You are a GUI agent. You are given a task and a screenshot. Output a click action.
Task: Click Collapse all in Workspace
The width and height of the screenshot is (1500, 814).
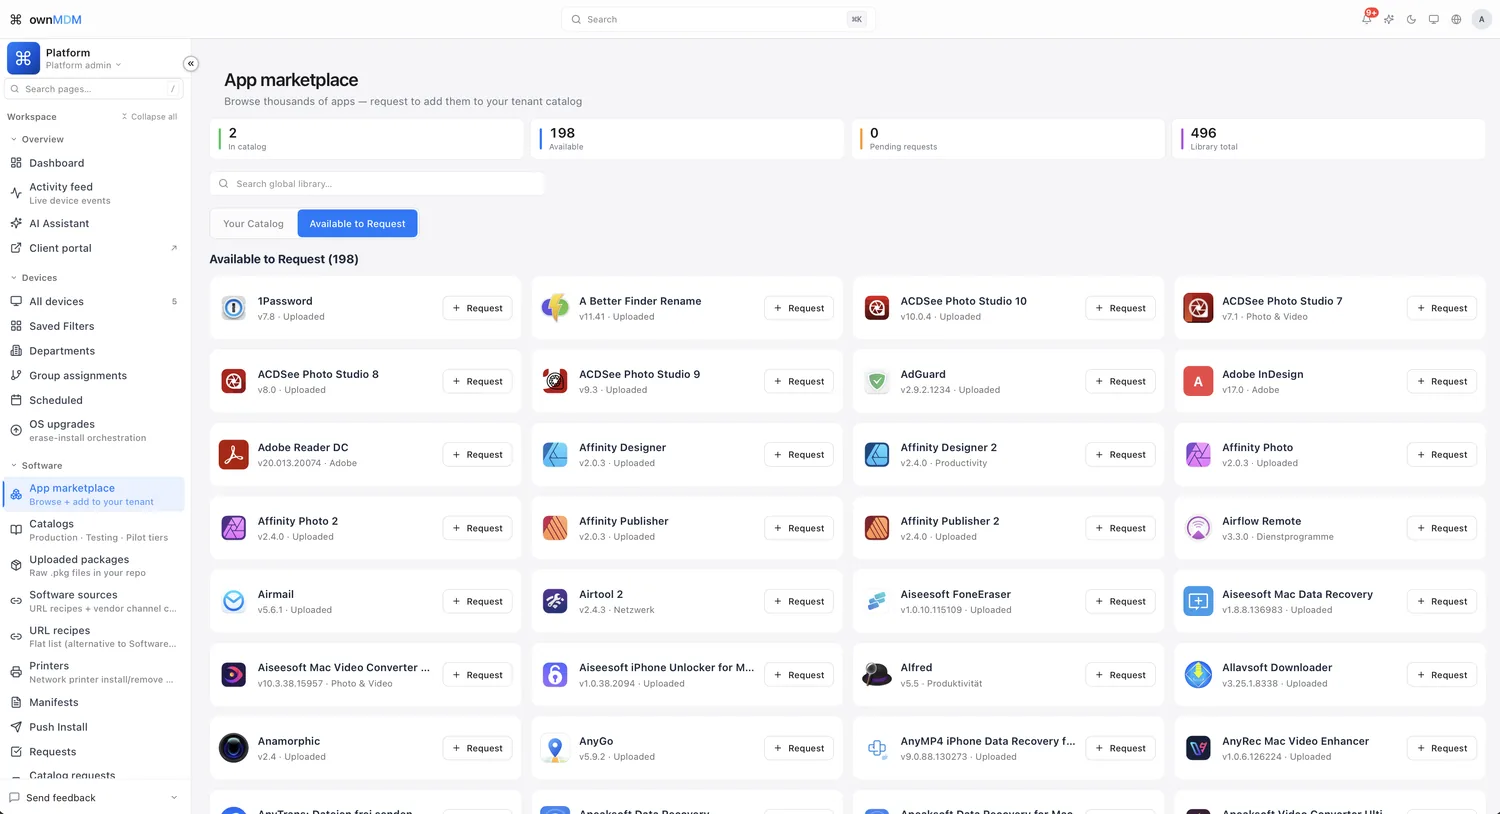coord(149,117)
